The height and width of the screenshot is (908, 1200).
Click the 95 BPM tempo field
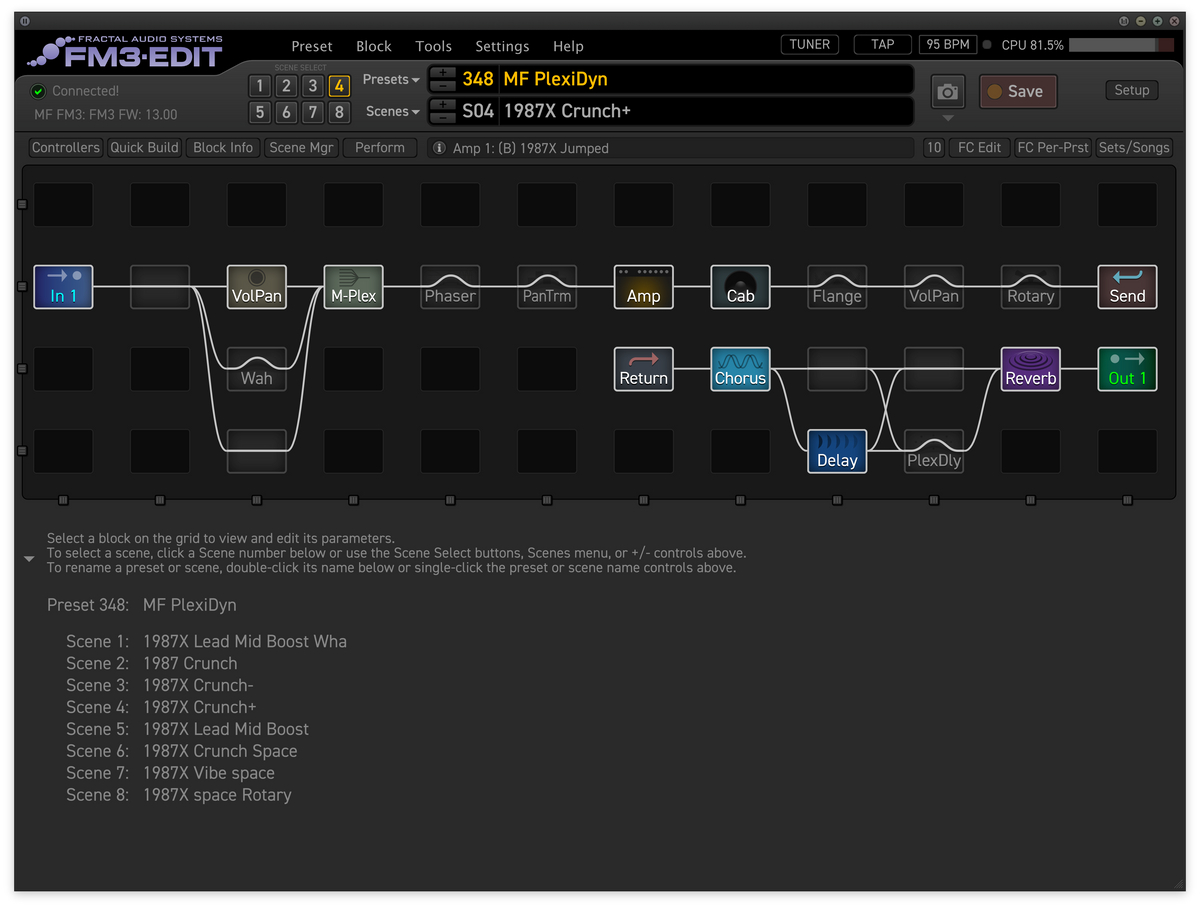[x=948, y=44]
